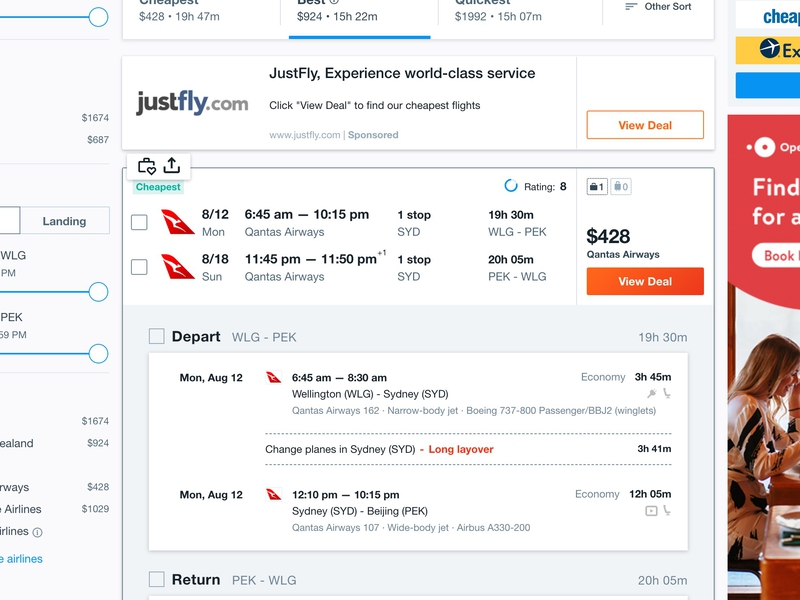Screen dimensions: 800x600
Task: Tick the Return PEK - WLG checkbox
Action: tap(157, 580)
